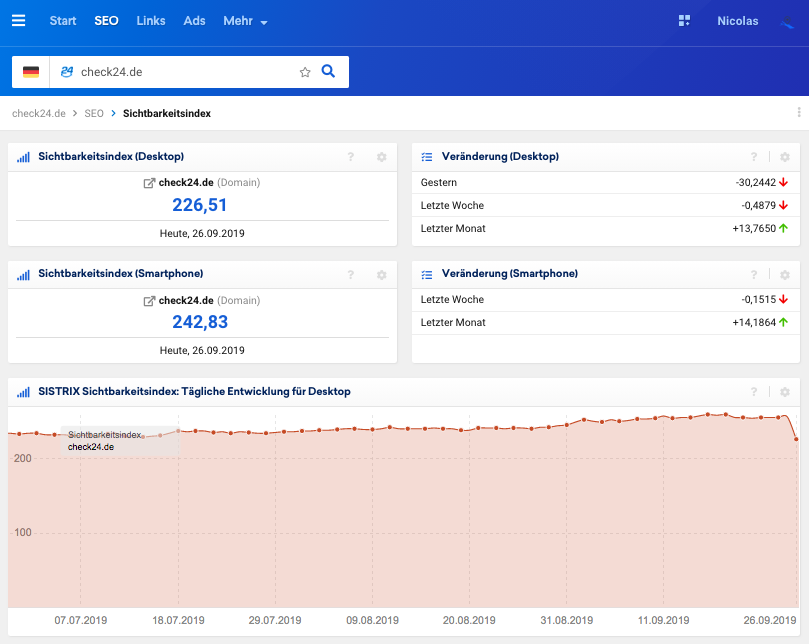Viewport: 809px width, 644px height.
Task: Click the Veränderung (Desktop) box title
Action: tap(500, 156)
